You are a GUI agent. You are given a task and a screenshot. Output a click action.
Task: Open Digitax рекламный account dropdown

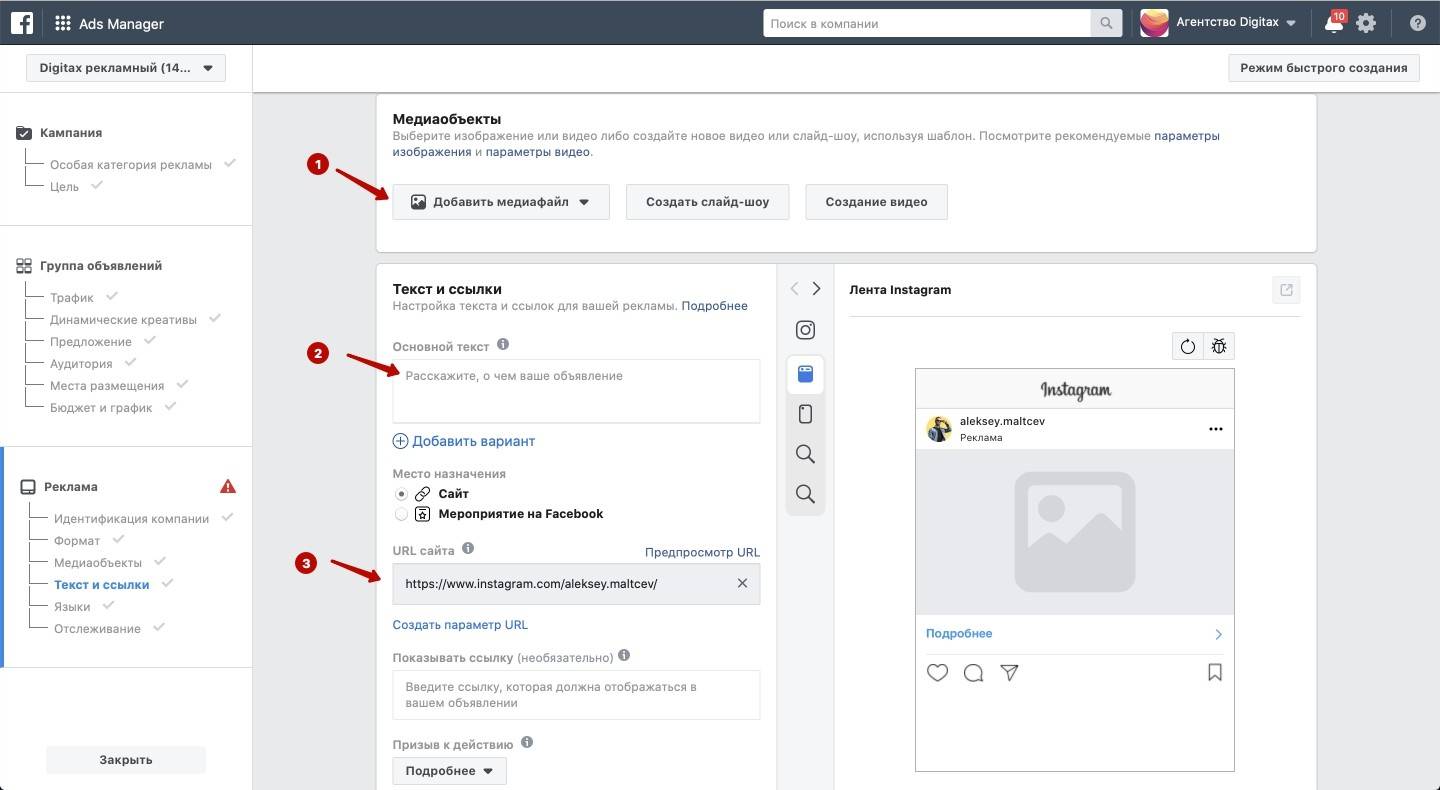click(126, 68)
